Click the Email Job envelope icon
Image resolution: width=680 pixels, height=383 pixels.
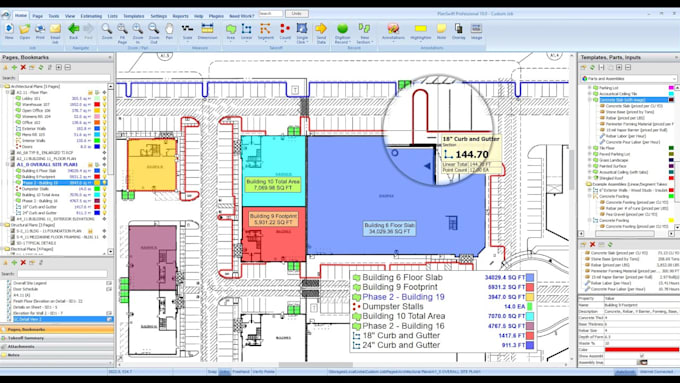tap(55, 29)
